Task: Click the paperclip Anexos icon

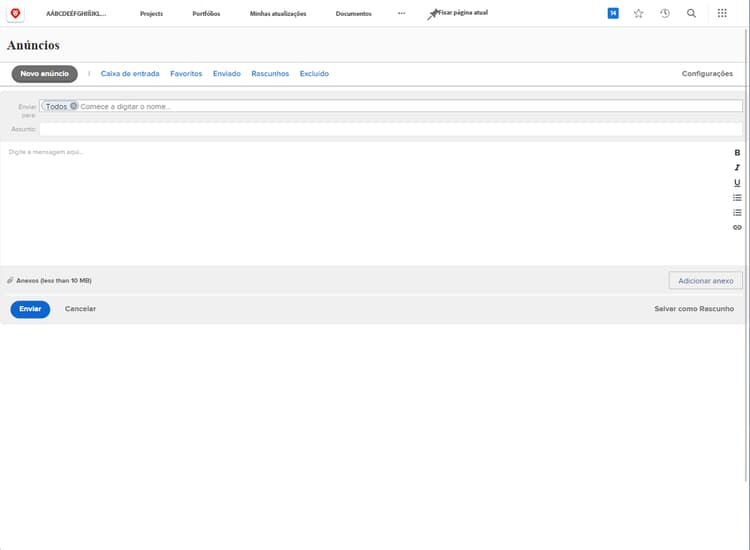Action: coord(10,280)
